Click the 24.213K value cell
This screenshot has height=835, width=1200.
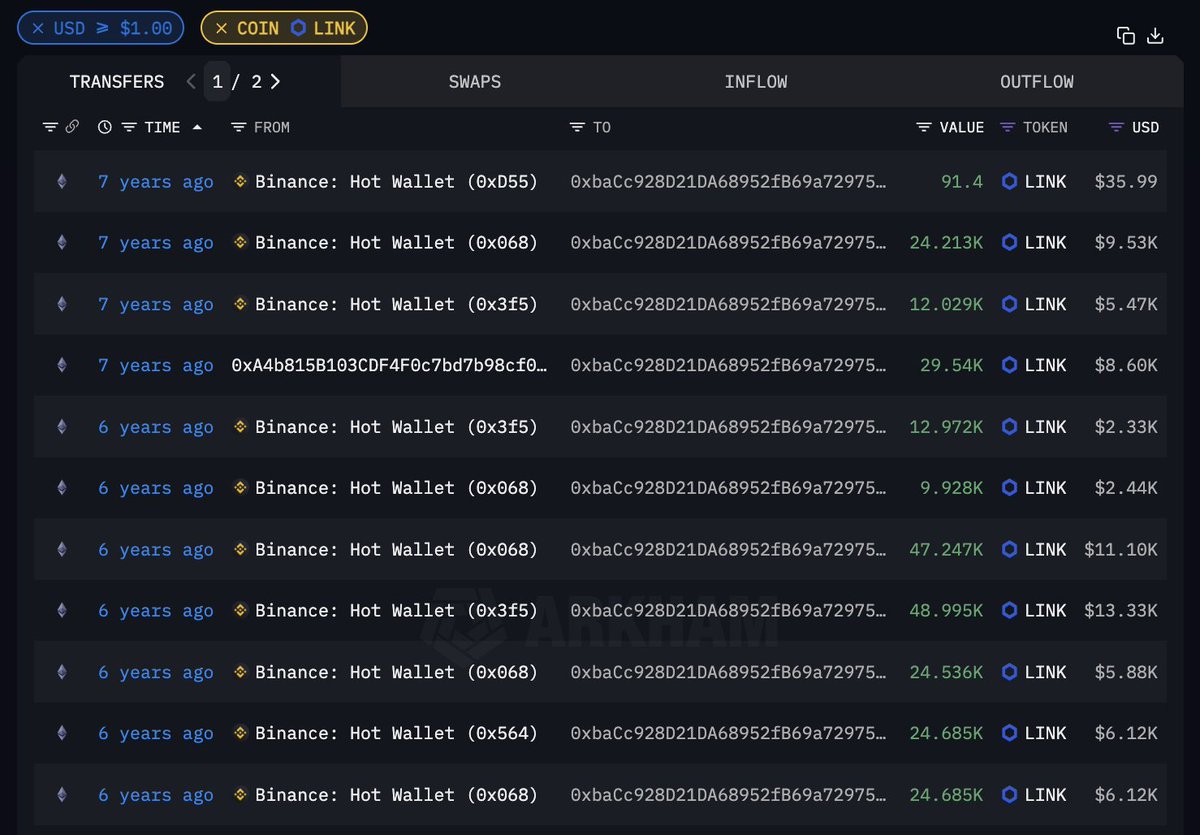(947, 242)
